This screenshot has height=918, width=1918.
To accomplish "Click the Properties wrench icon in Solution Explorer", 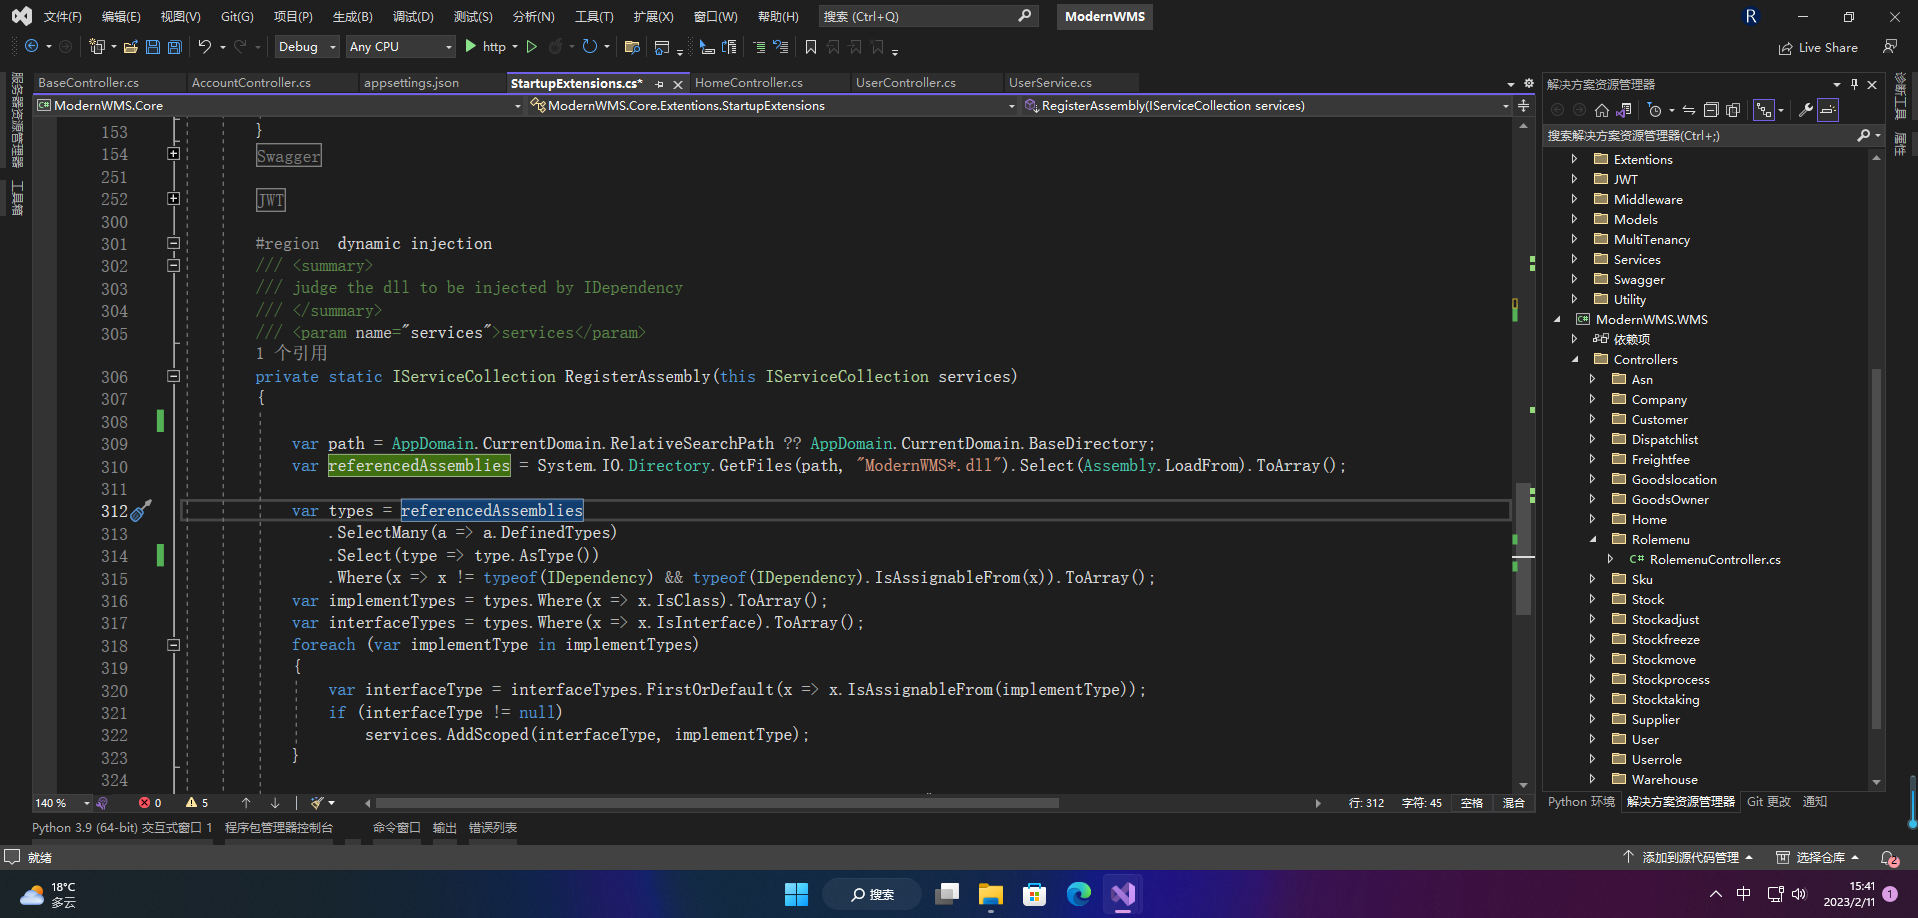I will pyautogui.click(x=1806, y=110).
